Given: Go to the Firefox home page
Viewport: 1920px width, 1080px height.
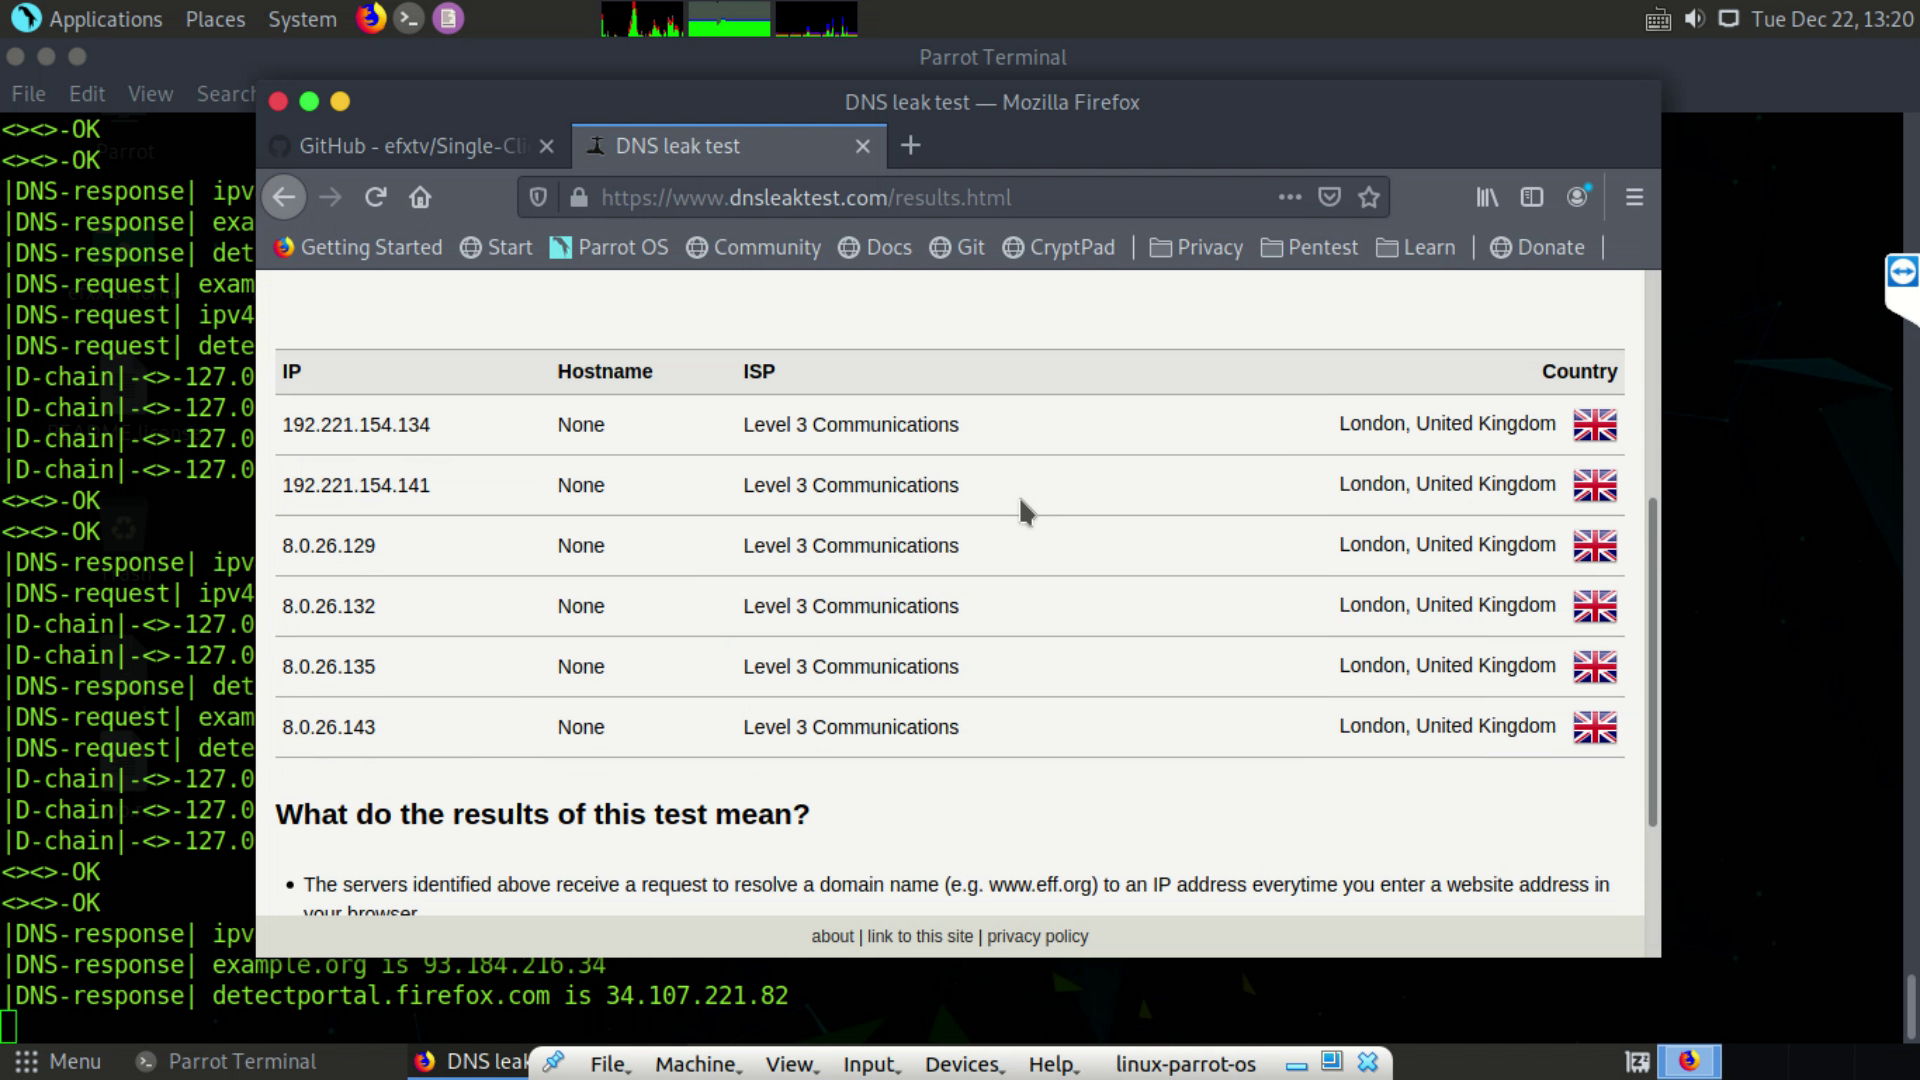Looking at the screenshot, I should tap(420, 197).
